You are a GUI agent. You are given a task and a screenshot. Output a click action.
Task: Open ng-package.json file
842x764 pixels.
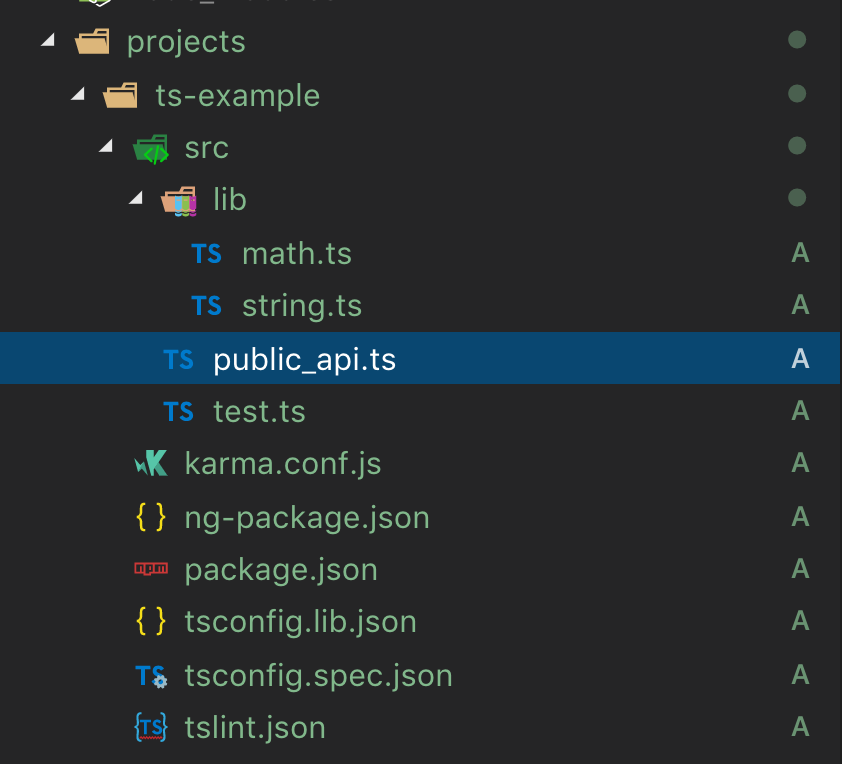[x=307, y=518]
